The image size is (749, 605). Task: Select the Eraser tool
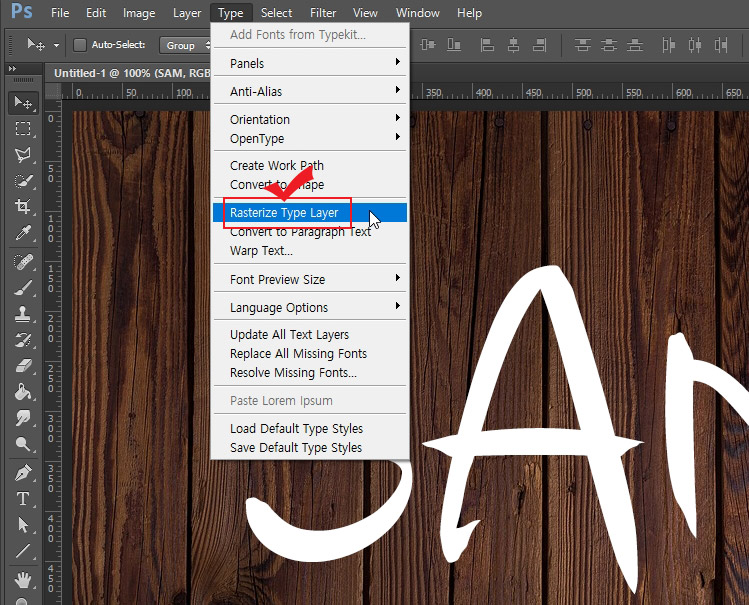click(23, 366)
